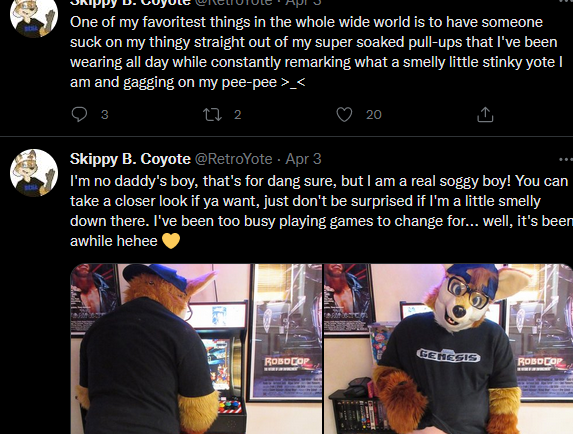Viewport: 573px width, 434px height.
Task: Click the retweet arrows icon
Action: (x=212, y=114)
